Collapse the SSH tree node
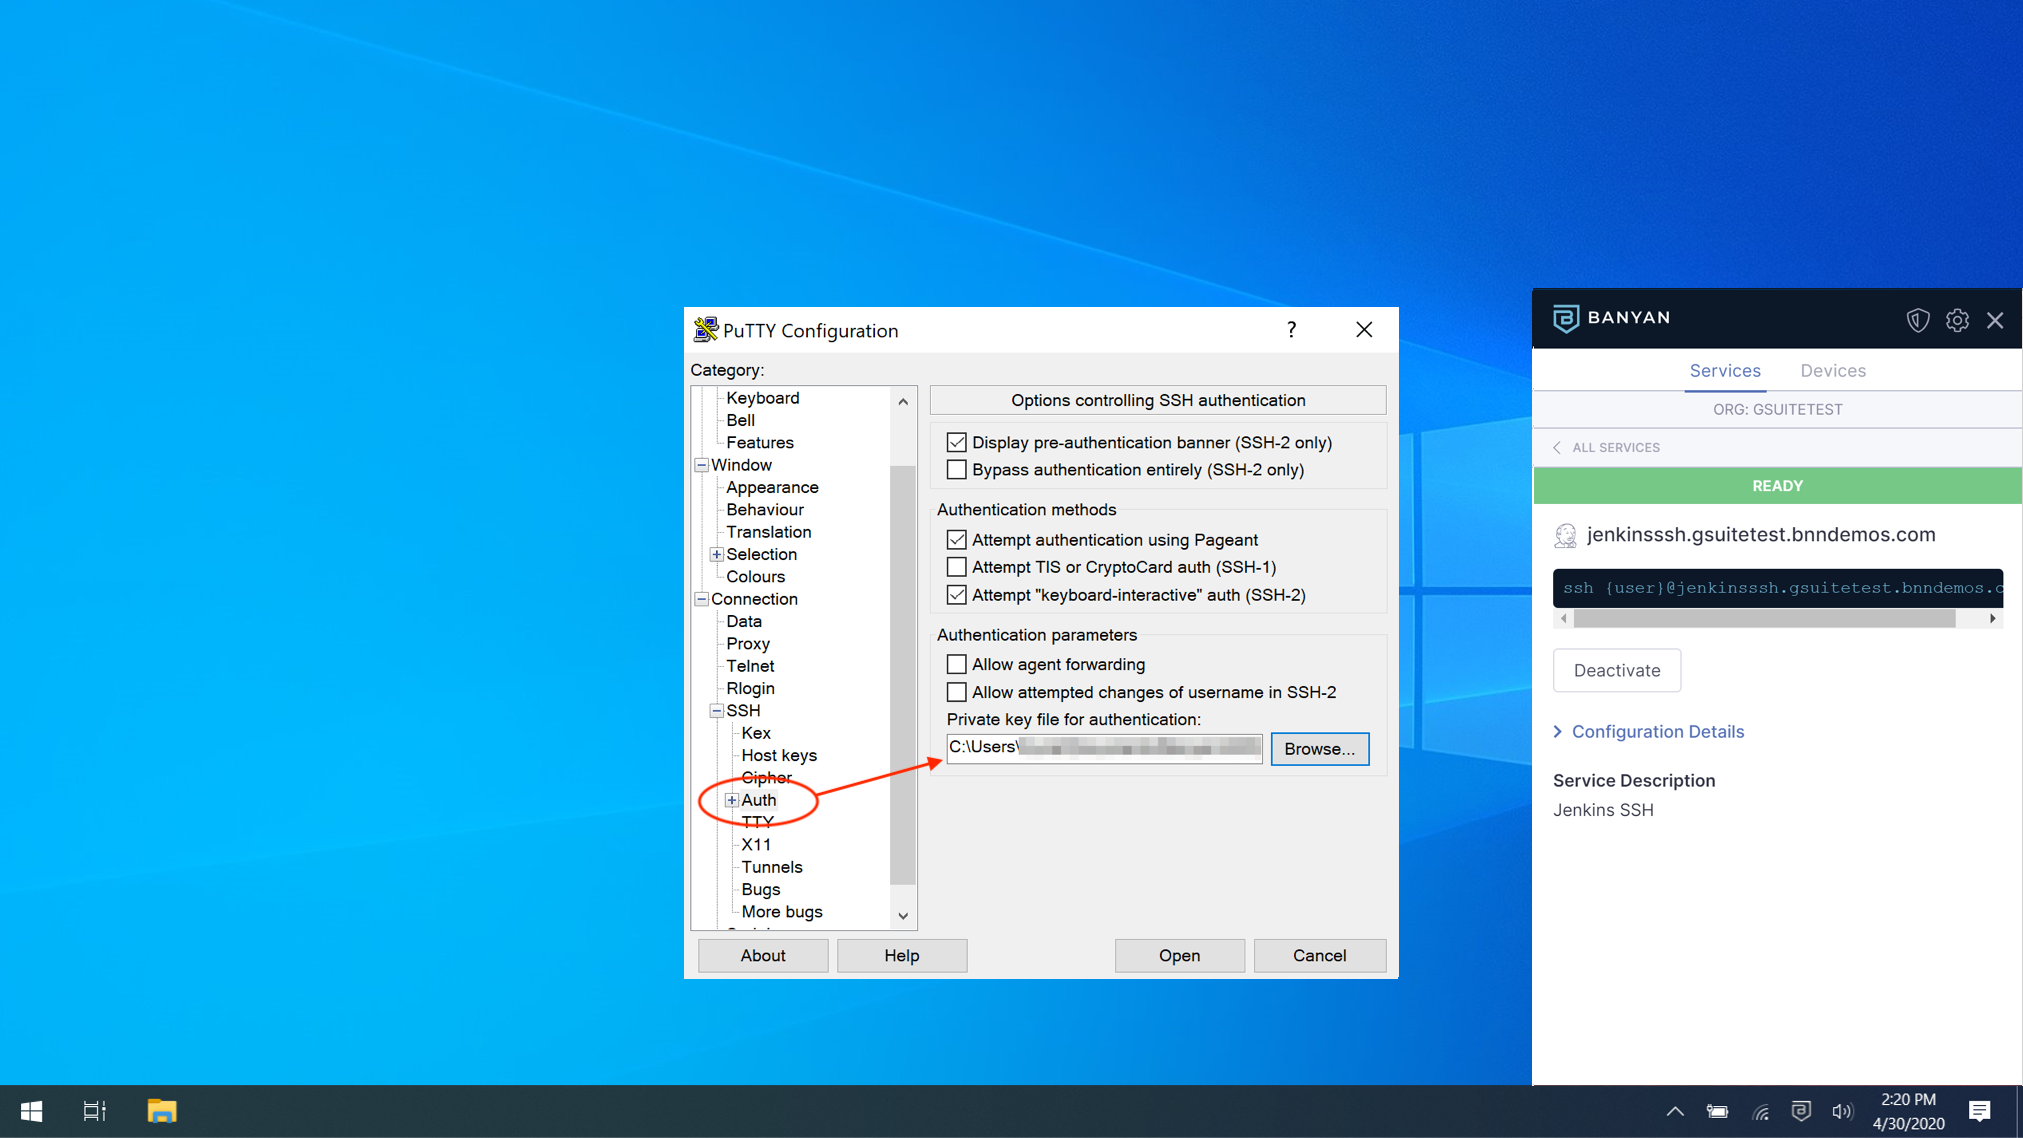This screenshot has height=1138, width=2023. [717, 711]
